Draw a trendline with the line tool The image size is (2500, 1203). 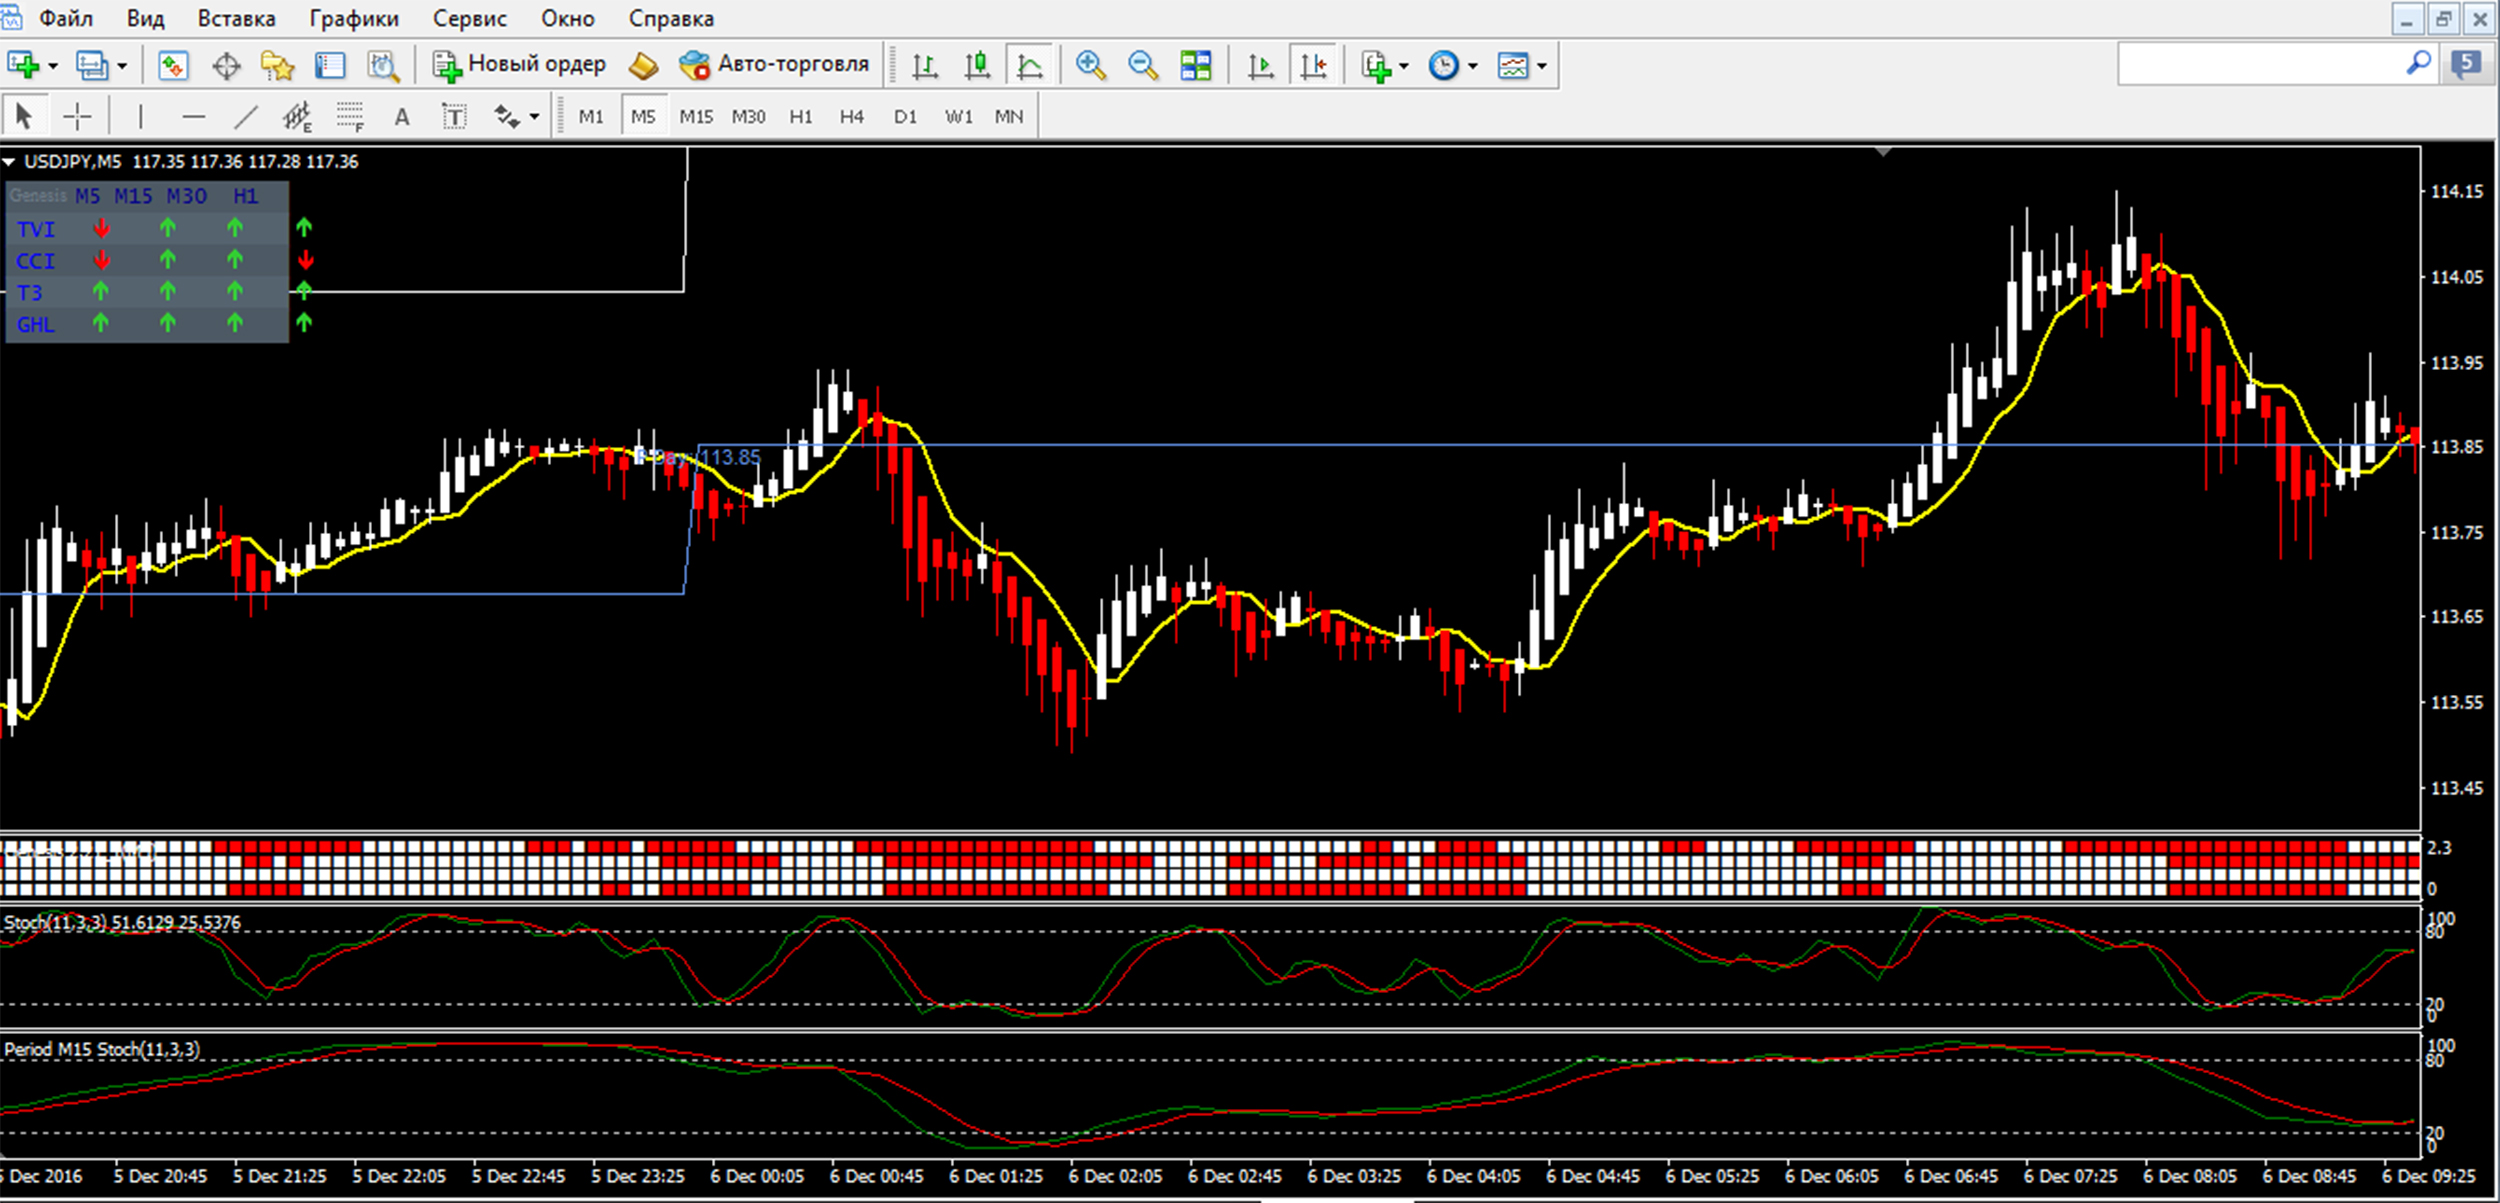click(245, 117)
